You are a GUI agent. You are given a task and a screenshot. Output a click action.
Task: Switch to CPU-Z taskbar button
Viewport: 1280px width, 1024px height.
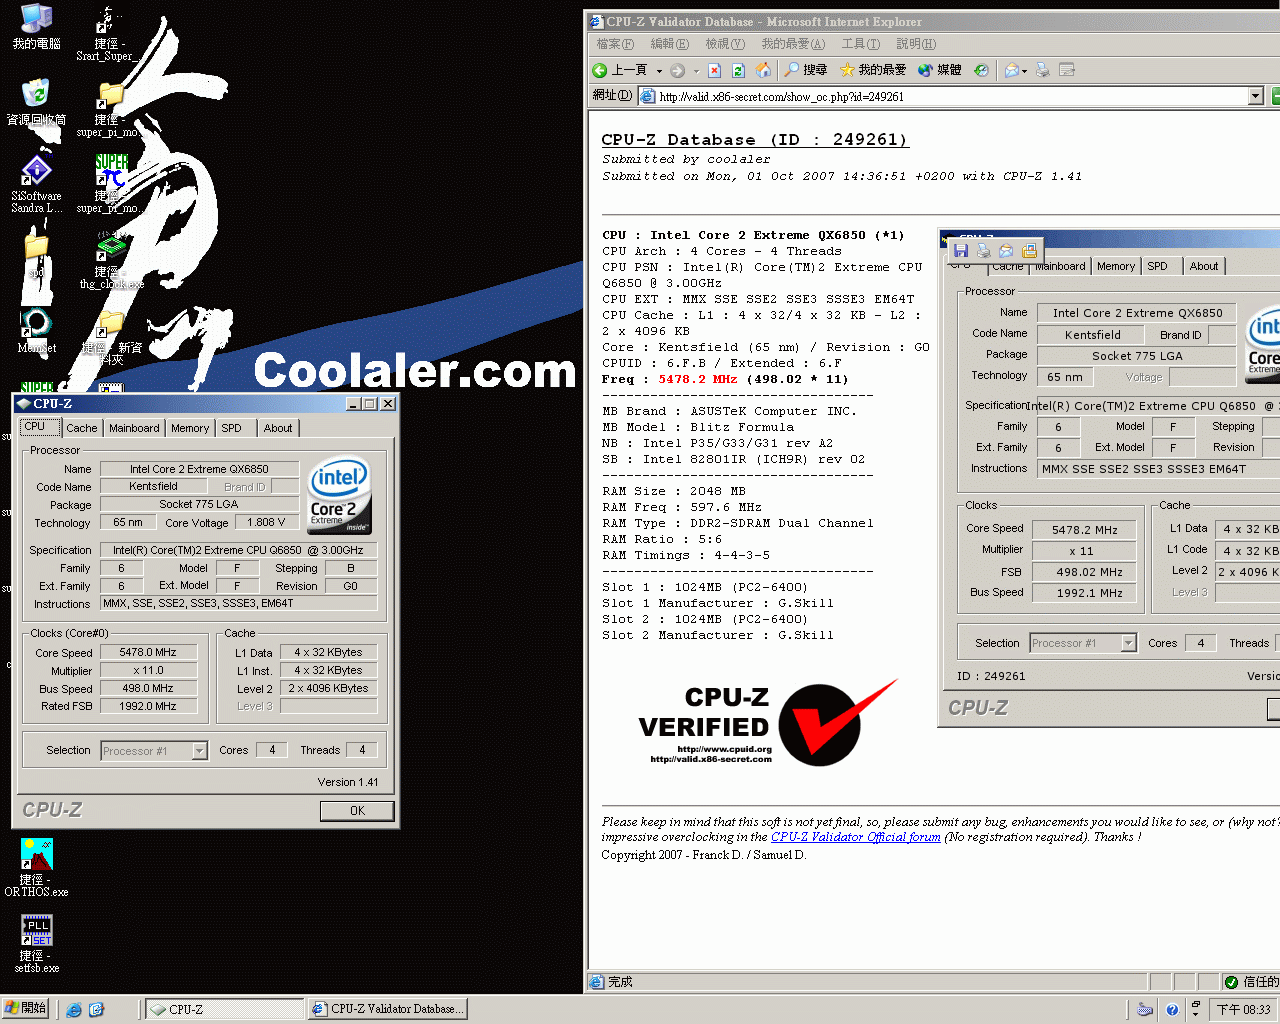pyautogui.click(x=225, y=1010)
